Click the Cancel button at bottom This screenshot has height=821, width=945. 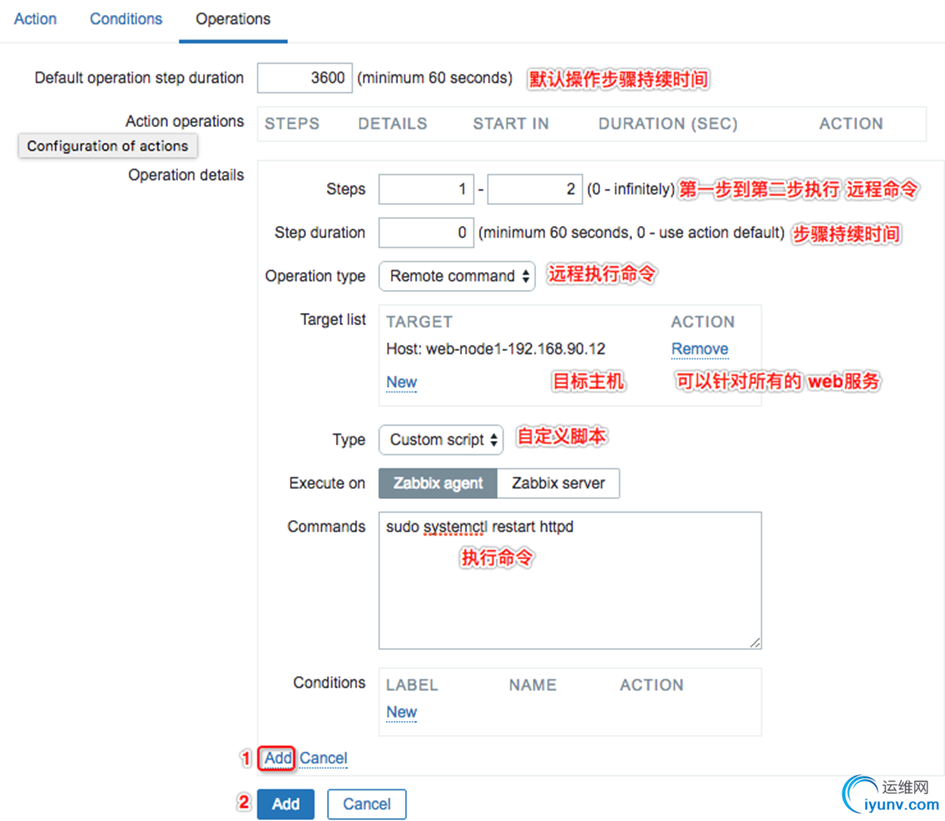tap(366, 804)
